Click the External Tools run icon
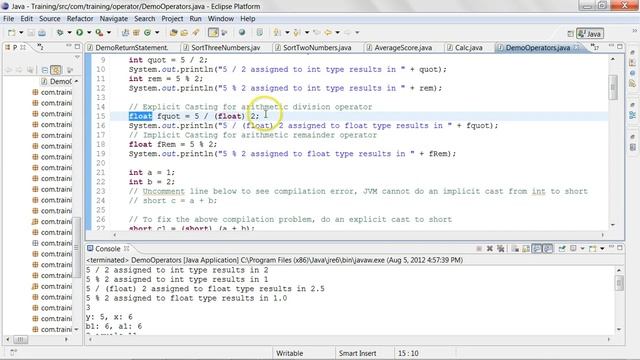The image size is (640, 360). coord(100,33)
